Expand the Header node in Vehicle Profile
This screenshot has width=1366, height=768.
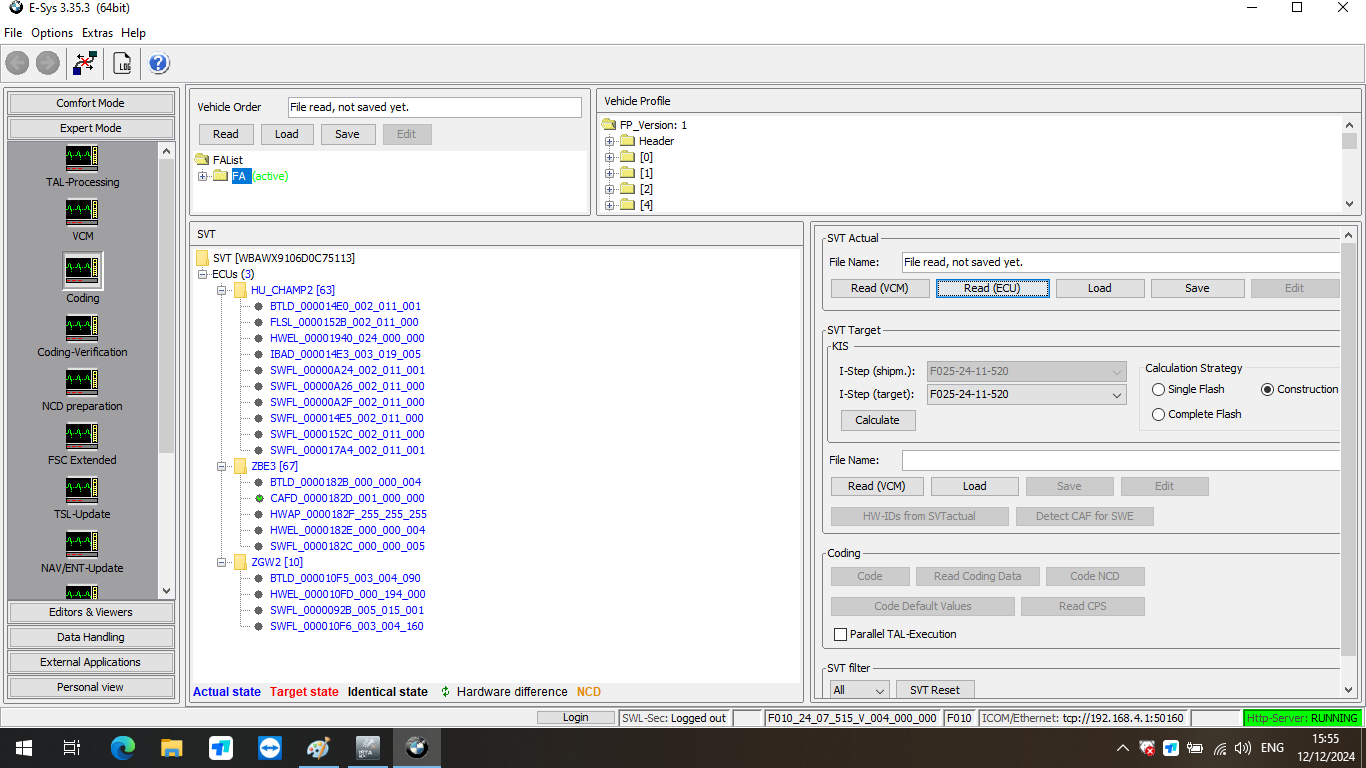tap(609, 141)
